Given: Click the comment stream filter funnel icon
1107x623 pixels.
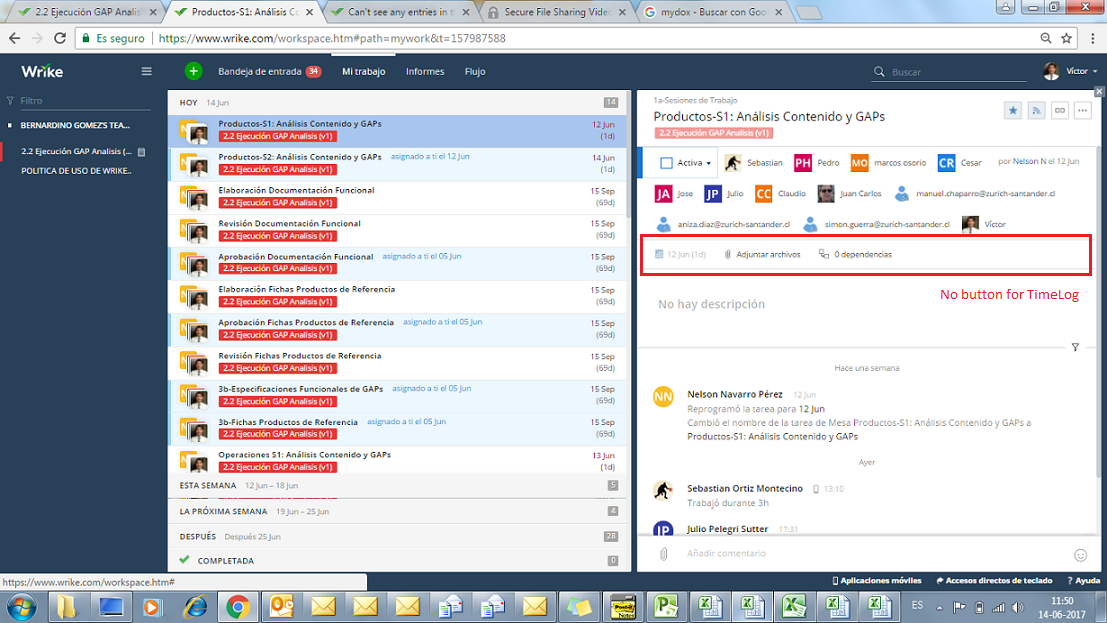Looking at the screenshot, I should click(1075, 347).
